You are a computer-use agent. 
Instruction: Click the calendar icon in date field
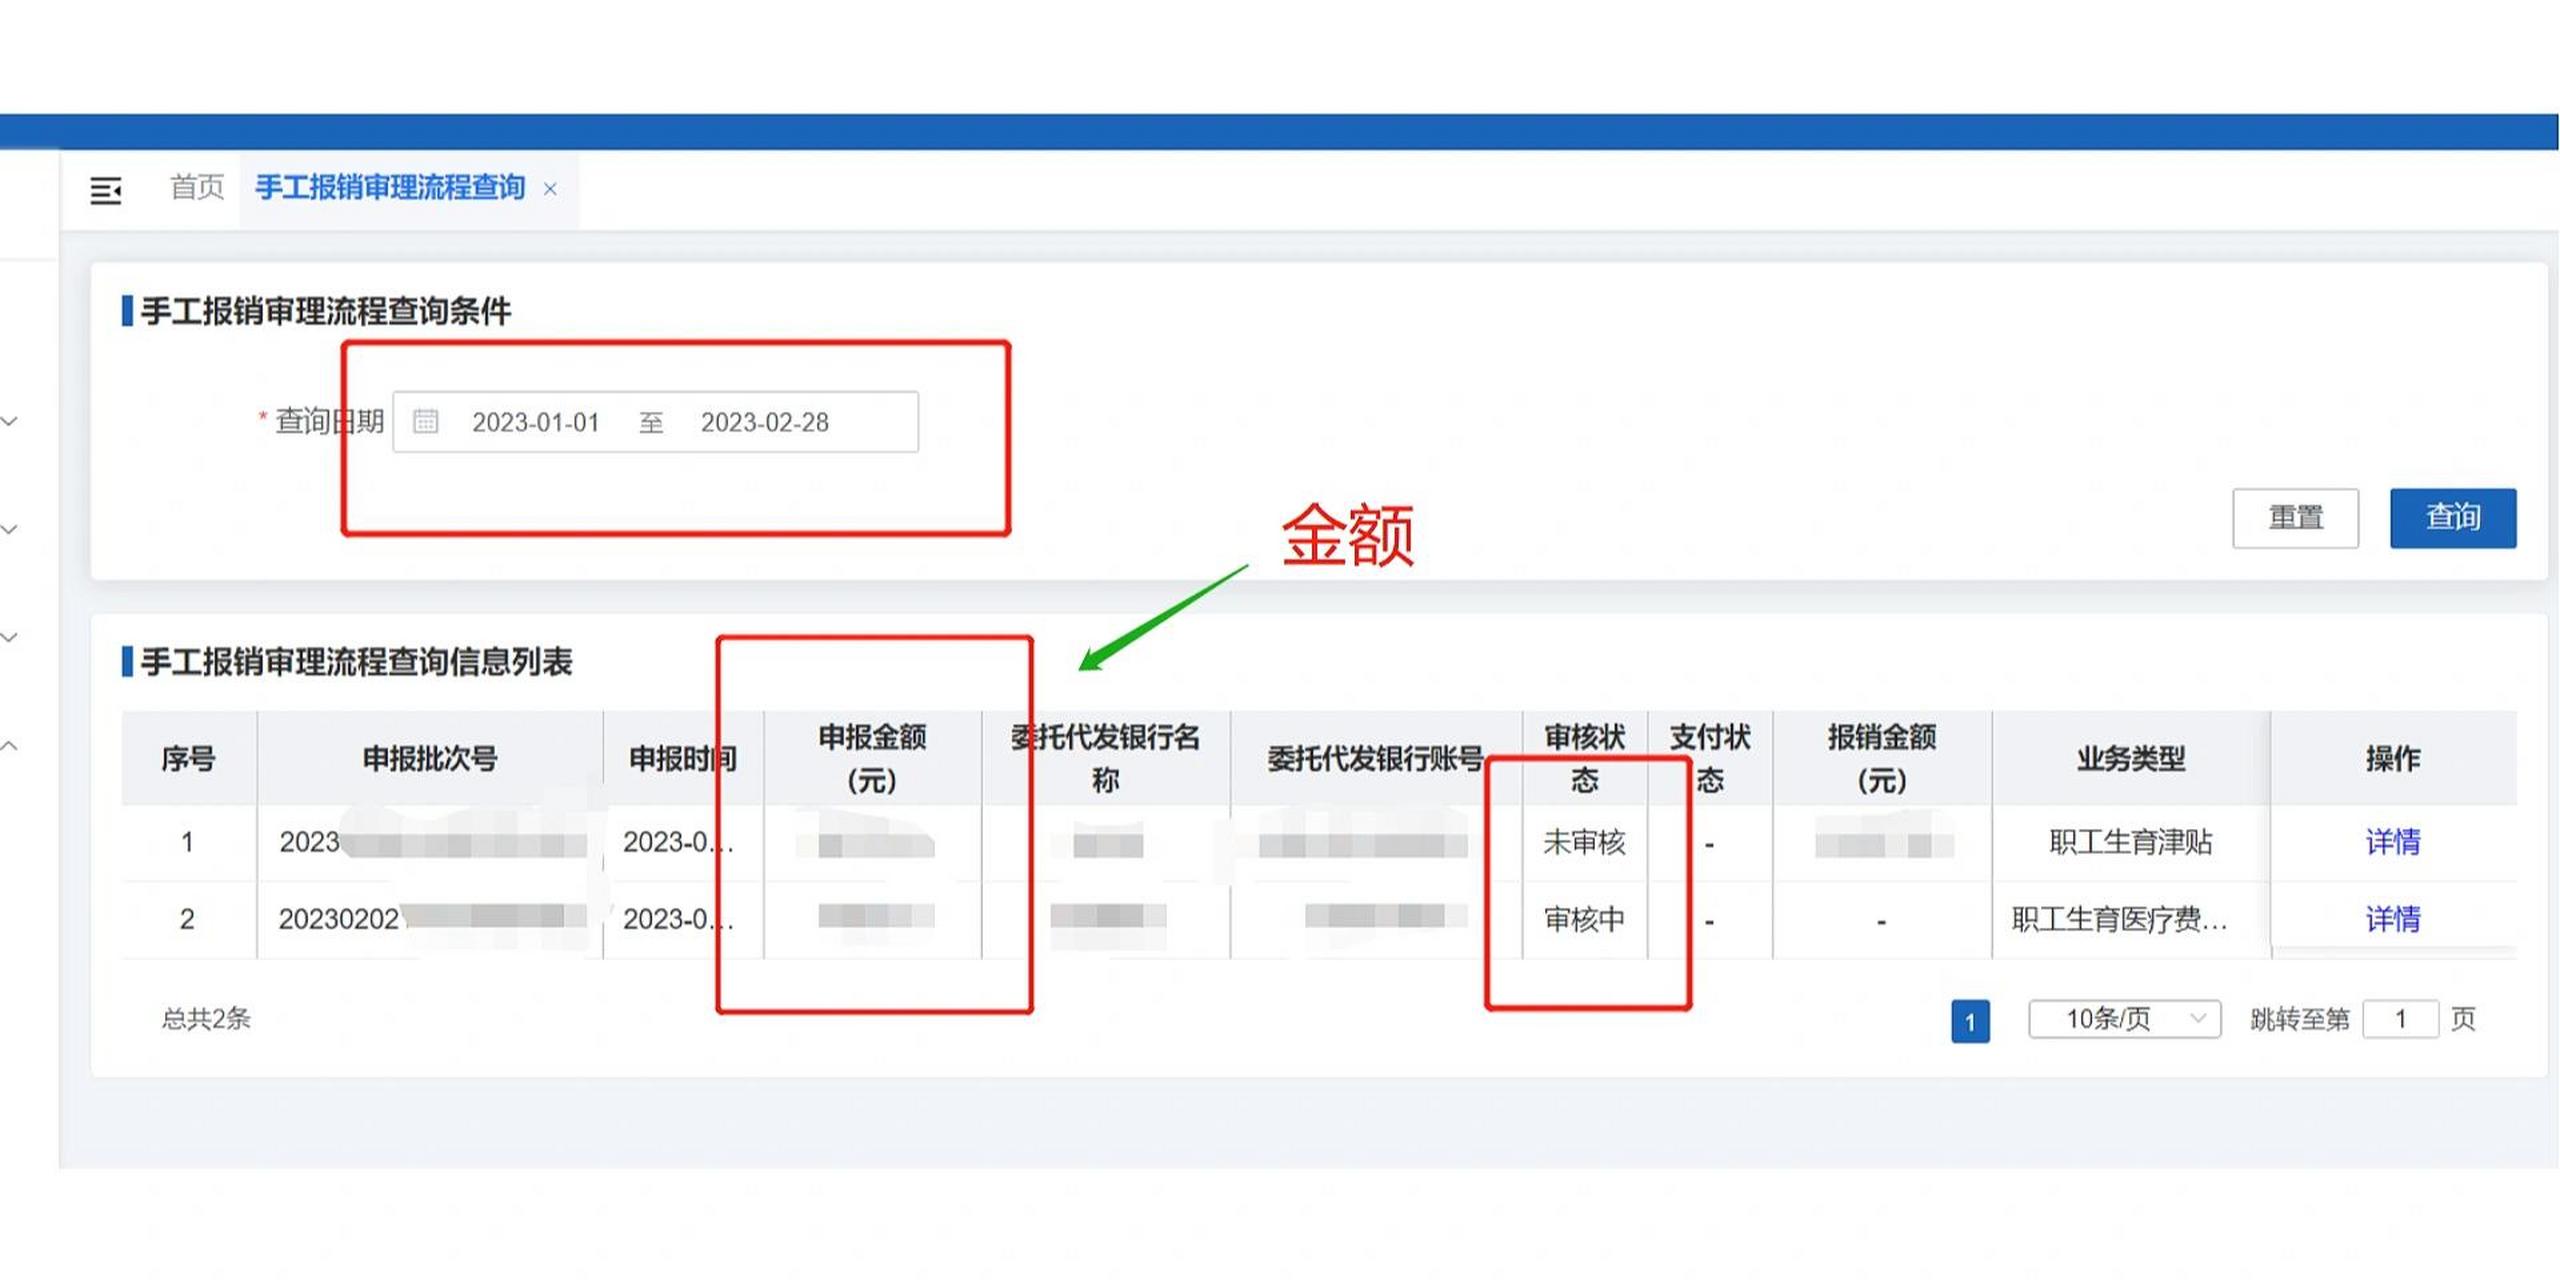click(x=426, y=421)
